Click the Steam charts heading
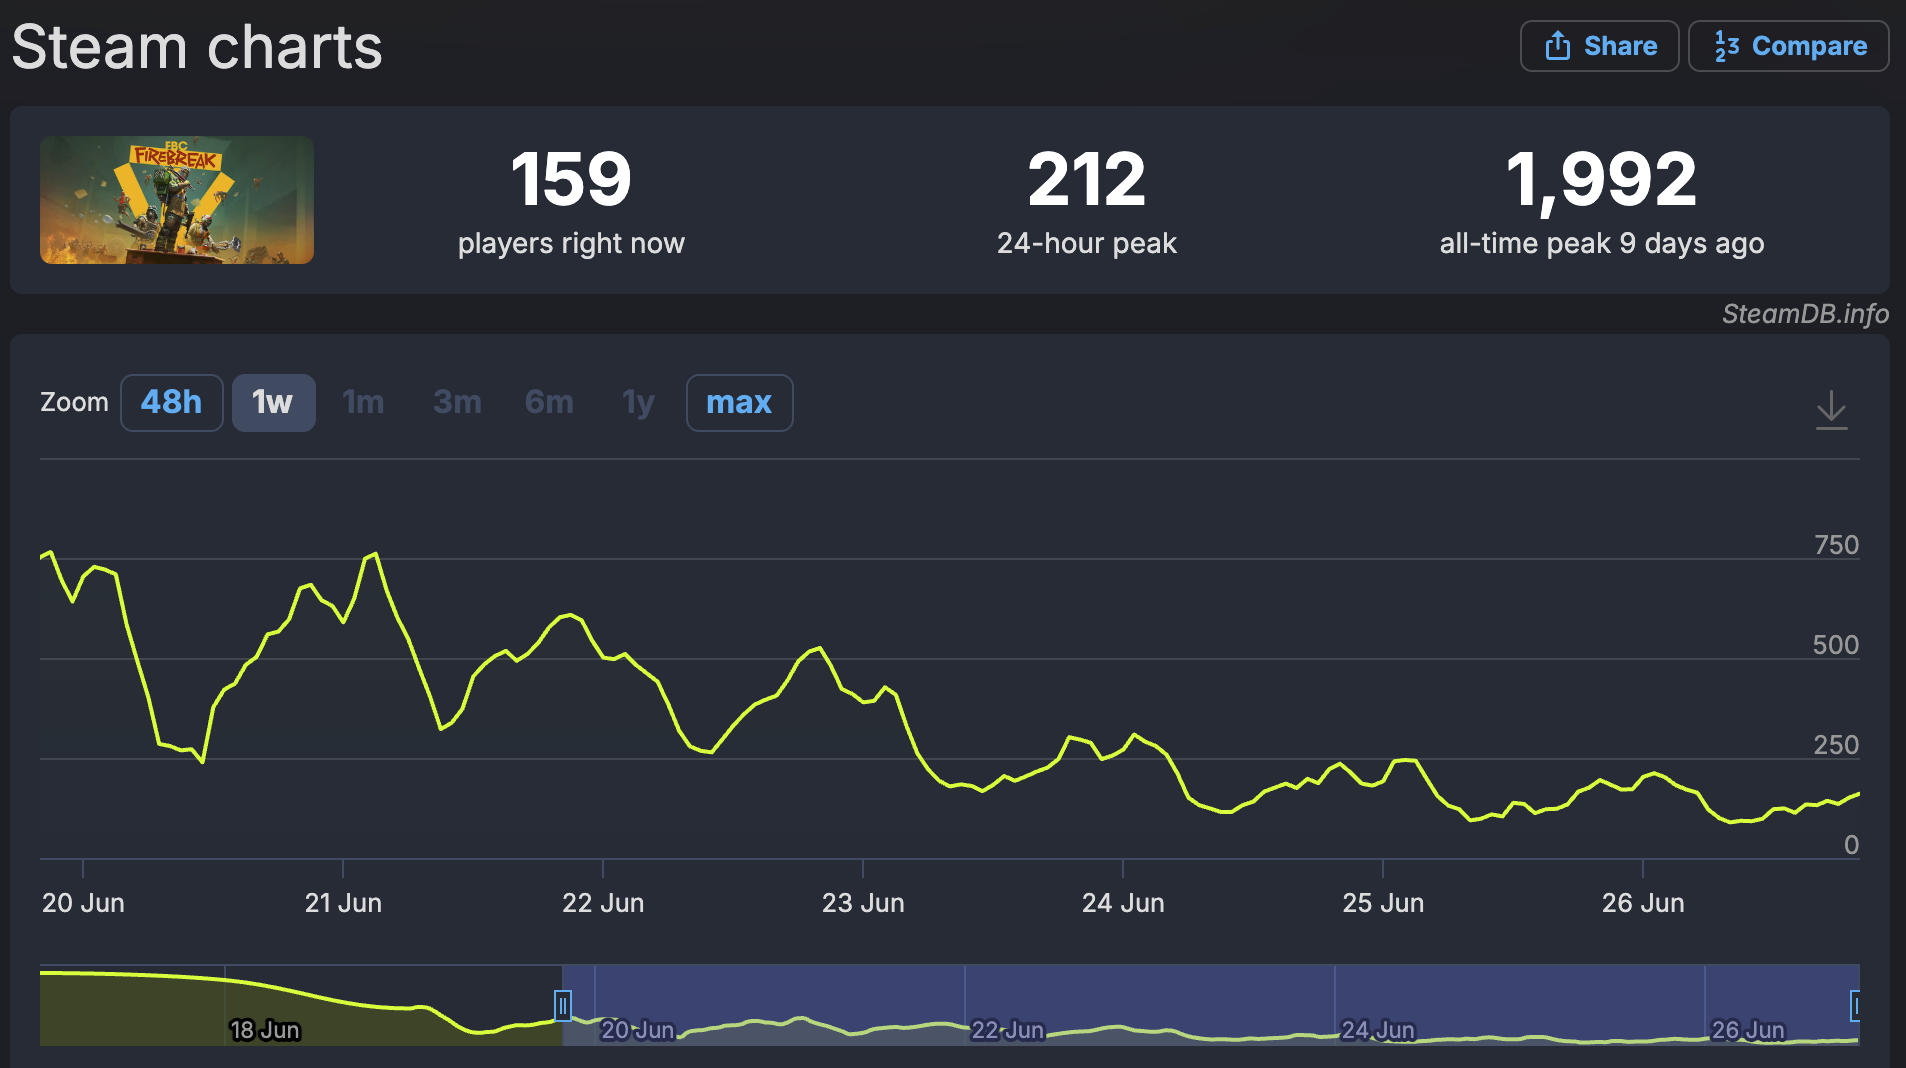Viewport: 1906px width, 1068px height. [197, 47]
